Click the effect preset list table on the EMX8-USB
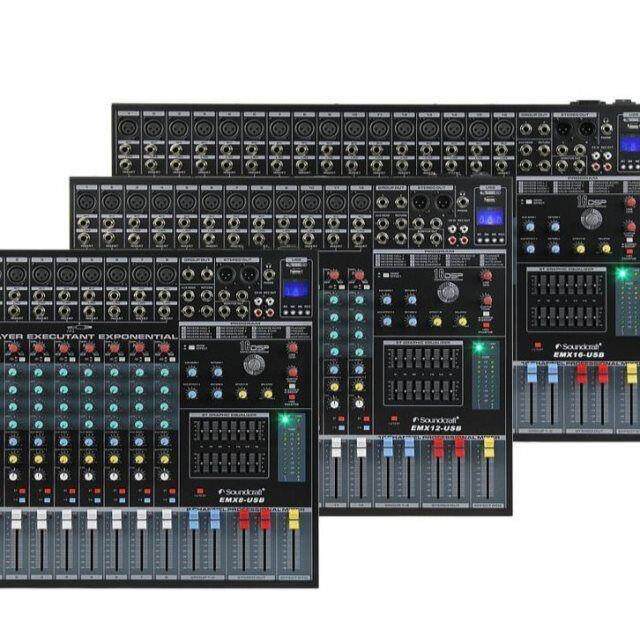This screenshot has height=640, width=640. [x=245, y=332]
